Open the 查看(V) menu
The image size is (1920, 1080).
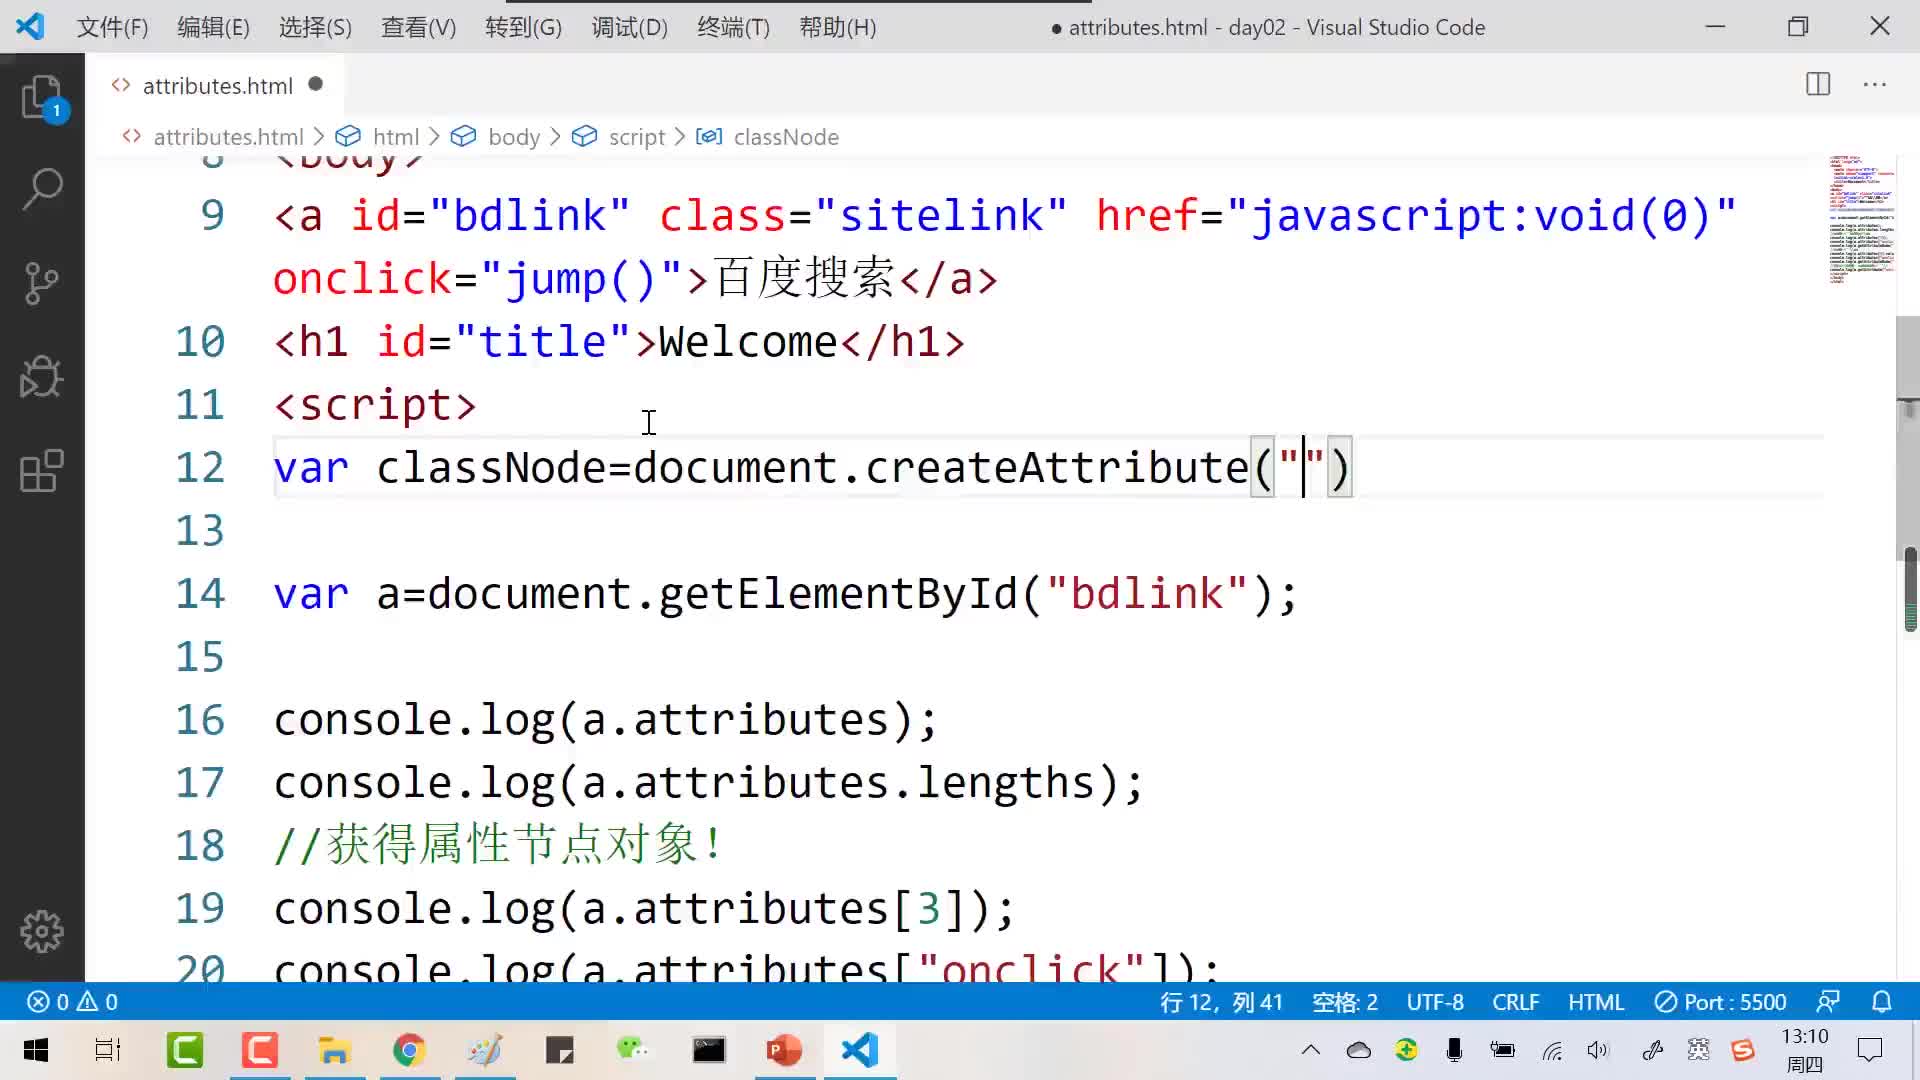pyautogui.click(x=418, y=27)
